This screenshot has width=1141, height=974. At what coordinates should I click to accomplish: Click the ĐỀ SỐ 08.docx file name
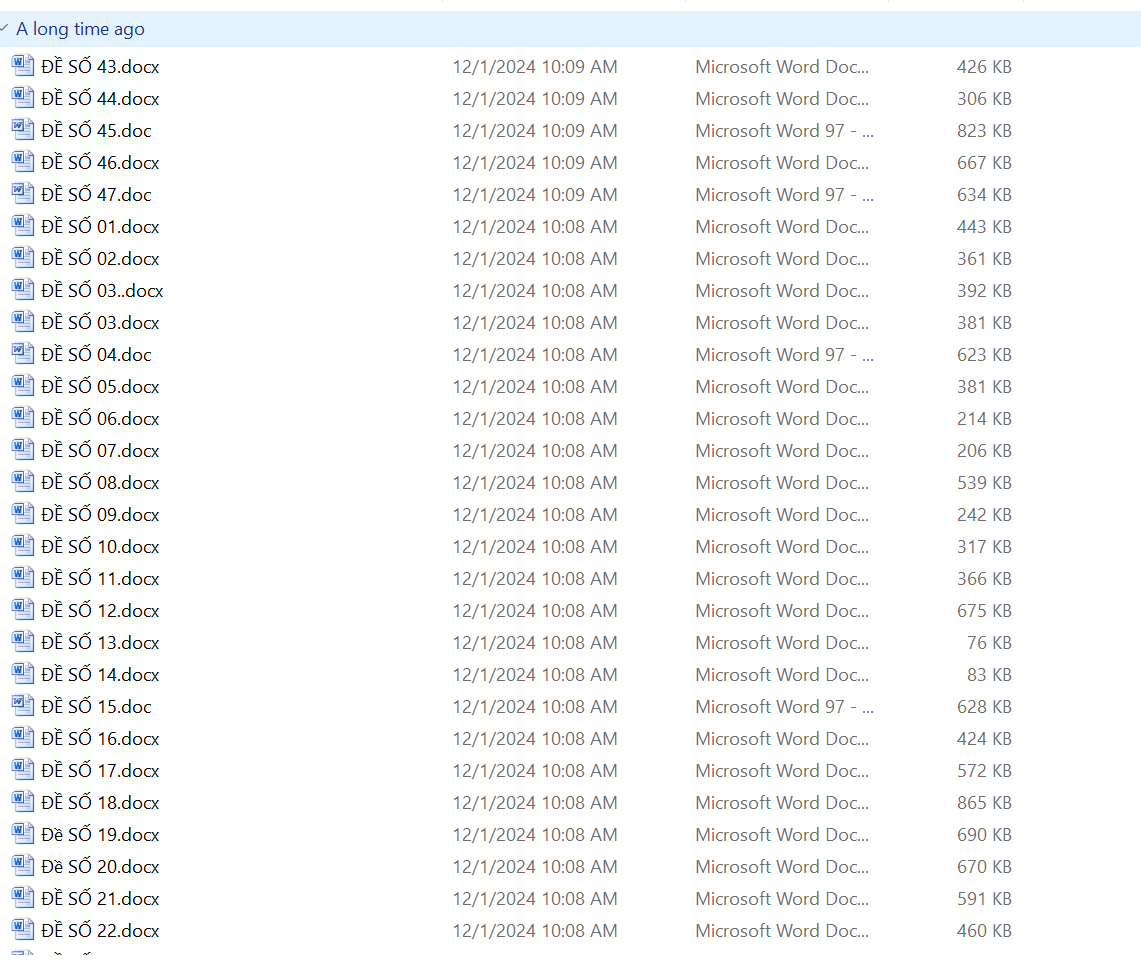[x=100, y=483]
